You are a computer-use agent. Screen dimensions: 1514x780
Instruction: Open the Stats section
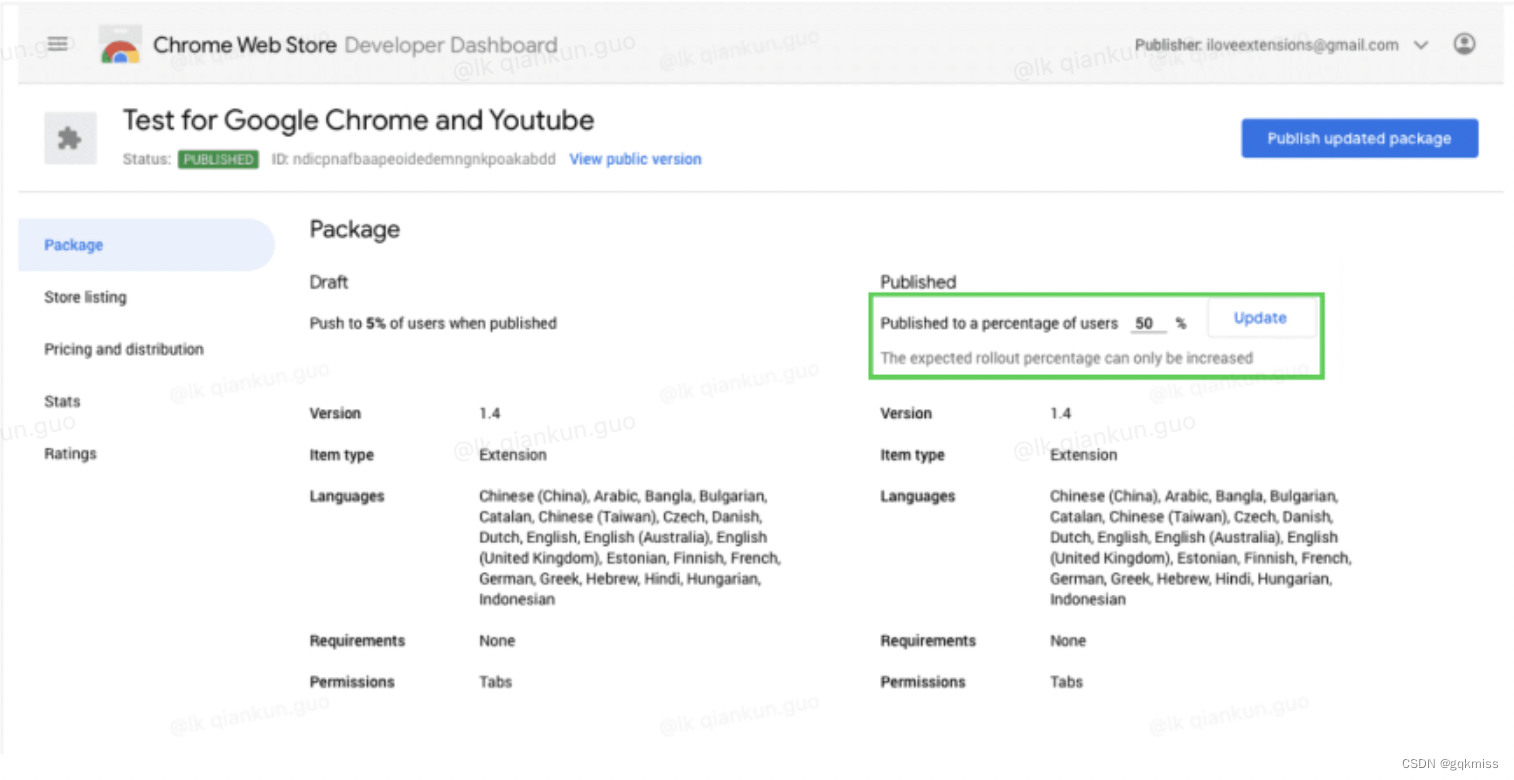coord(62,401)
